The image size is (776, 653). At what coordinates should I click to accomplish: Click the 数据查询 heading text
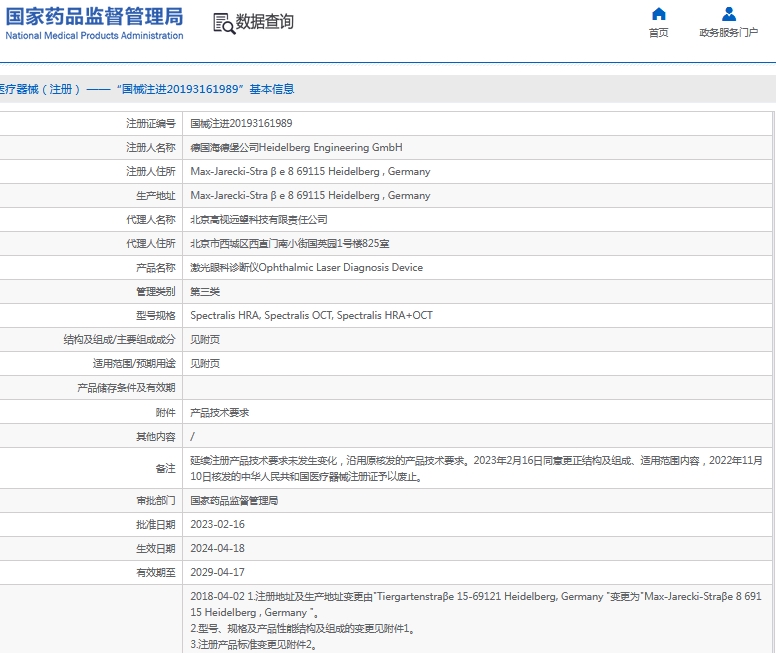[265, 21]
